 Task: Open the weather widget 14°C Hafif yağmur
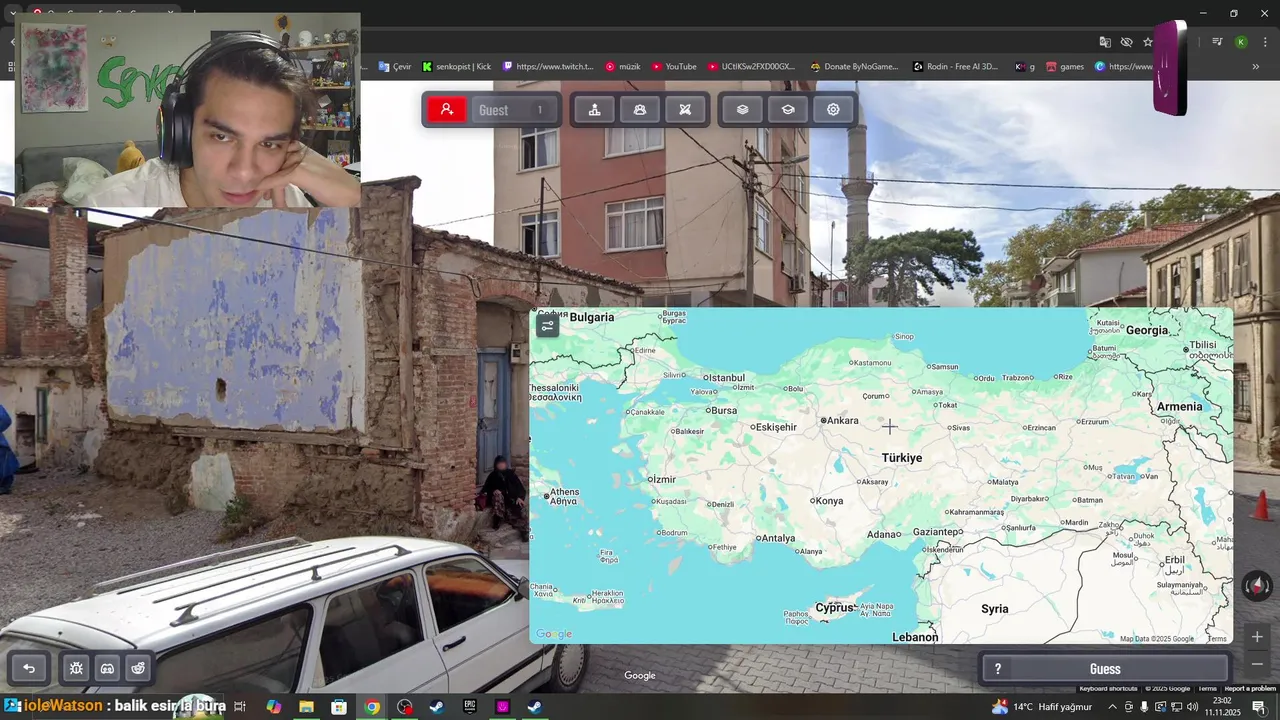(1042, 707)
